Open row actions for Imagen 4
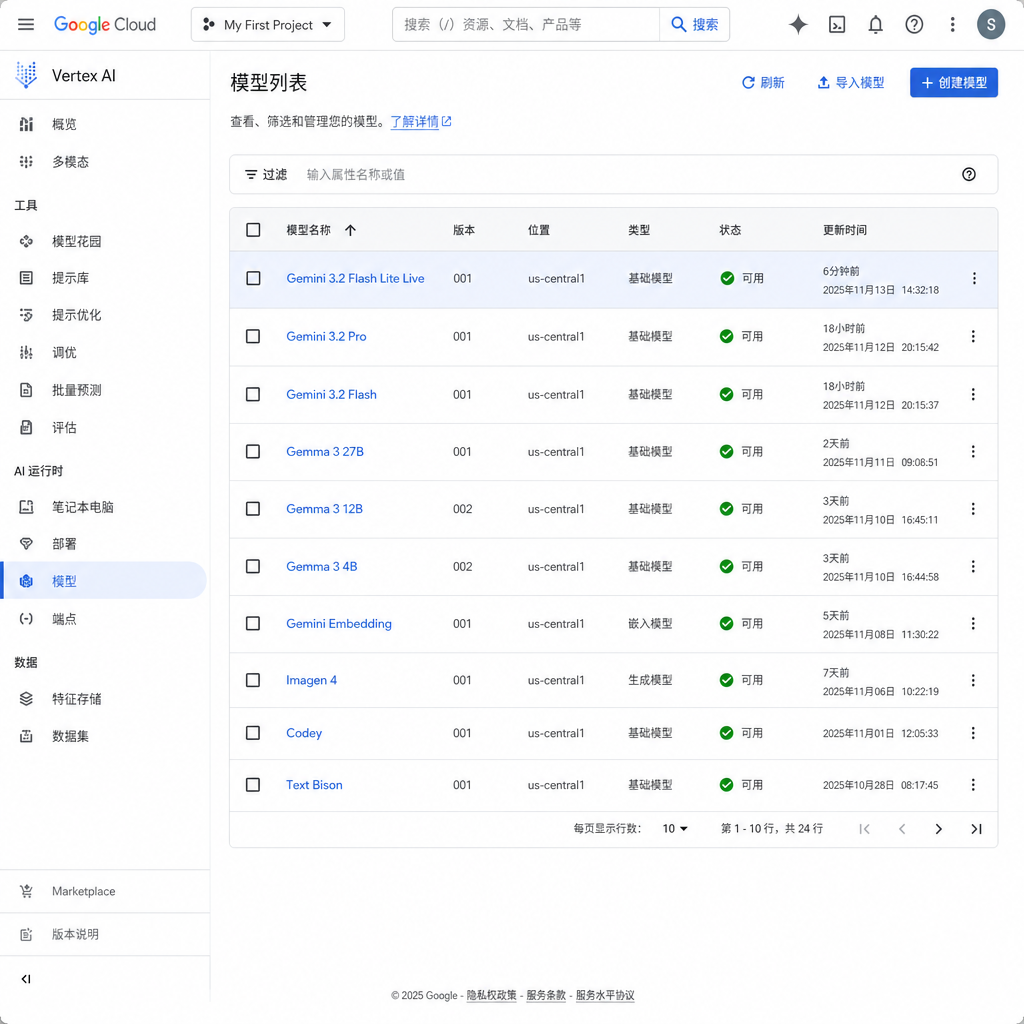 click(972, 680)
